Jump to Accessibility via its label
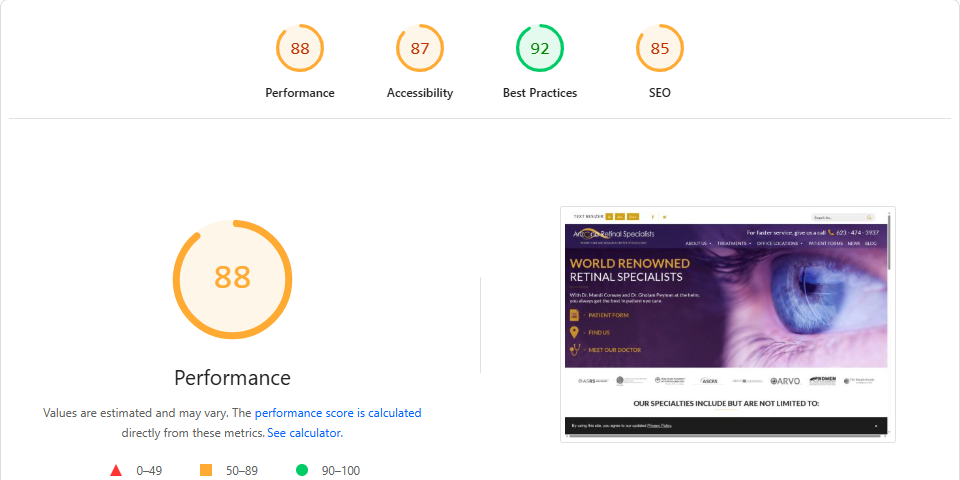 [x=420, y=93]
